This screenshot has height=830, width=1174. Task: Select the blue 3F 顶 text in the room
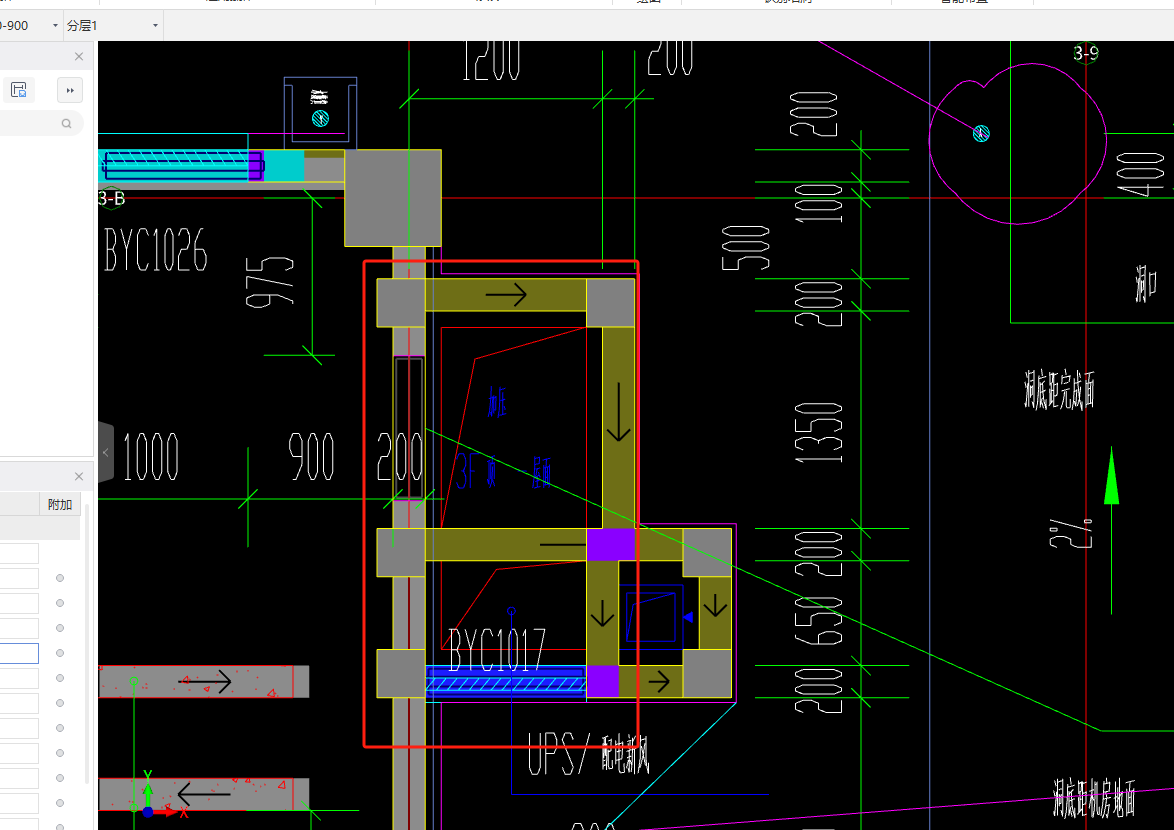point(476,472)
